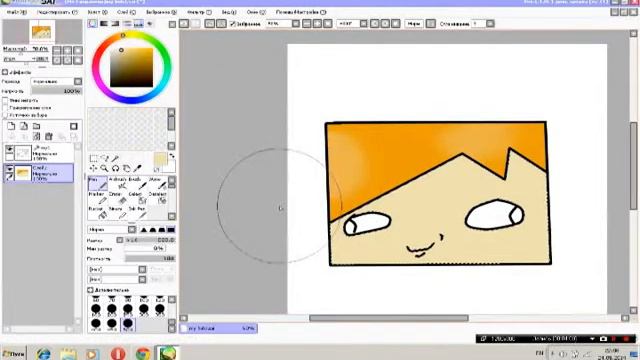Open the Окно menu
Screen dimensions: 640x360
tap(256, 12)
